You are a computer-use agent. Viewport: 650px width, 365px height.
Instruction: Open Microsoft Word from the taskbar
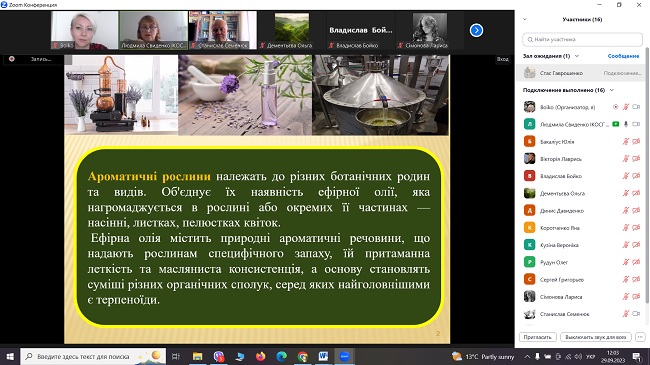click(x=323, y=356)
